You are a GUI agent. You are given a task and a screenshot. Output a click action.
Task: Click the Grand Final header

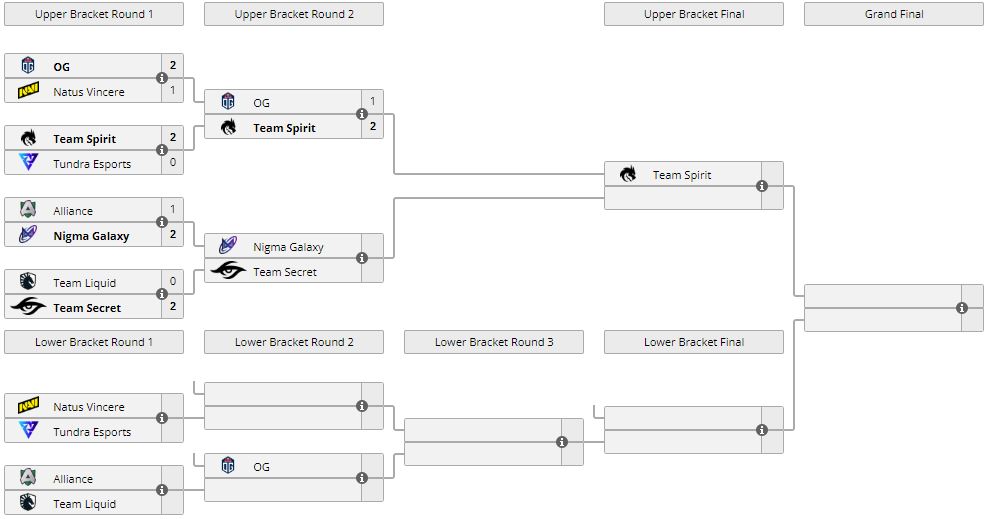(894, 14)
